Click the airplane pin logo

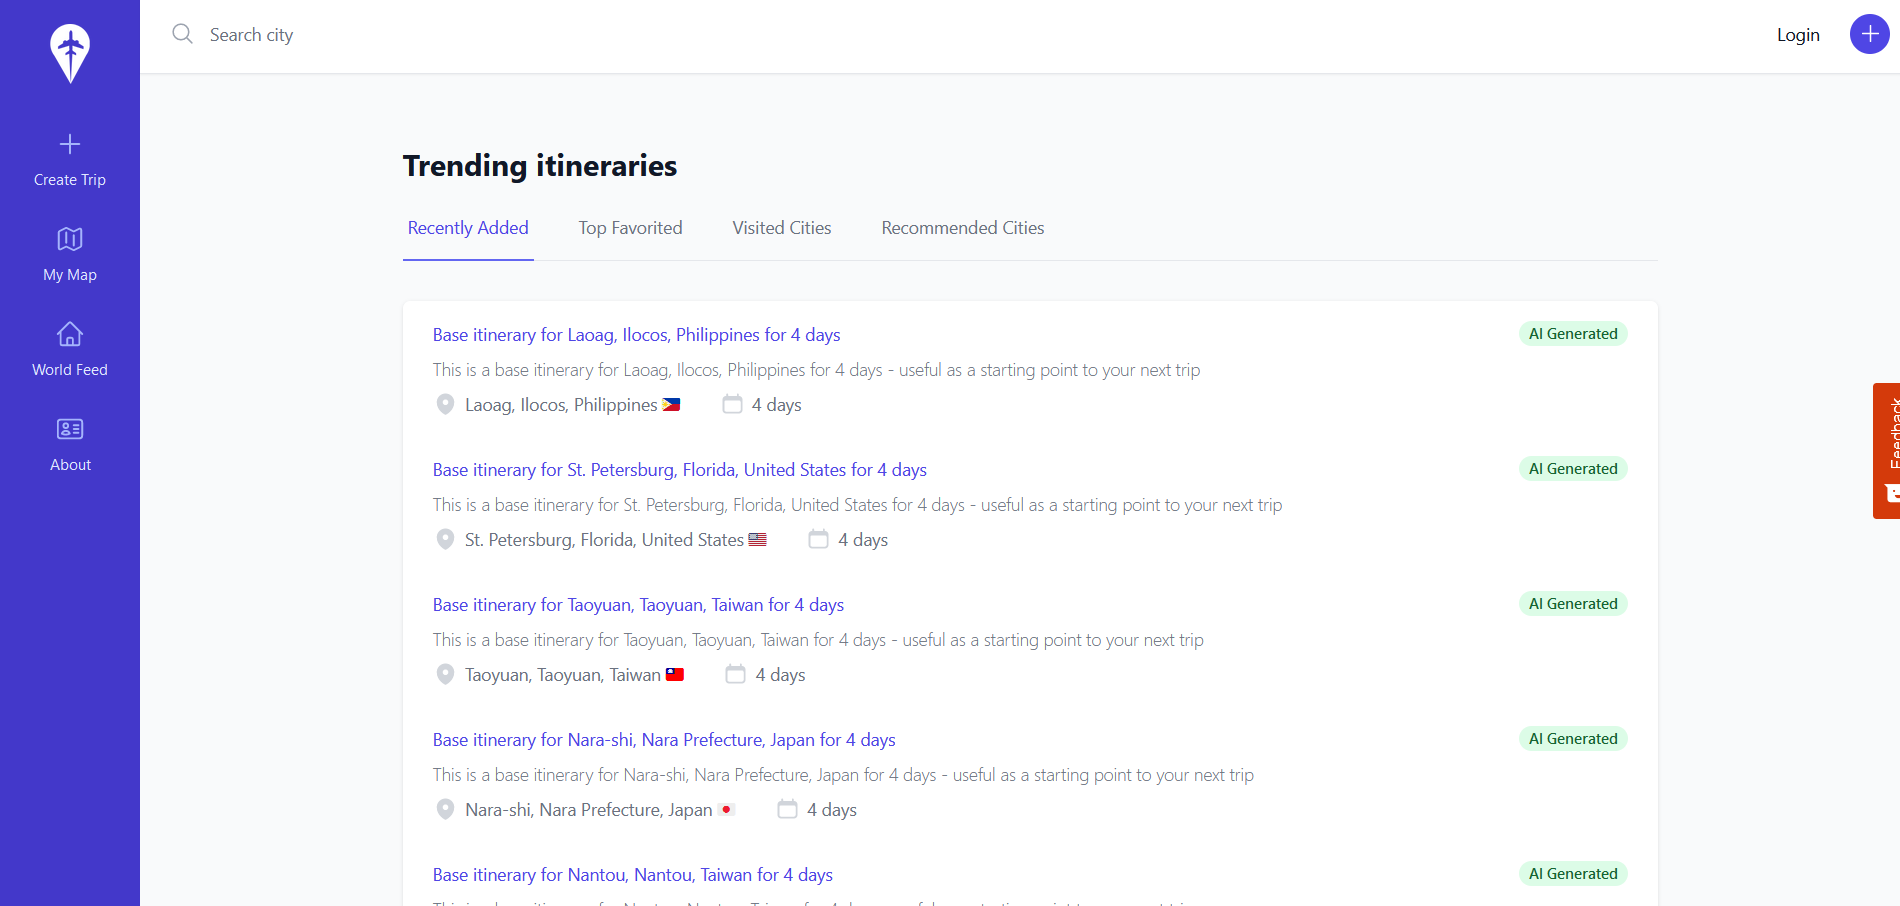point(70,53)
